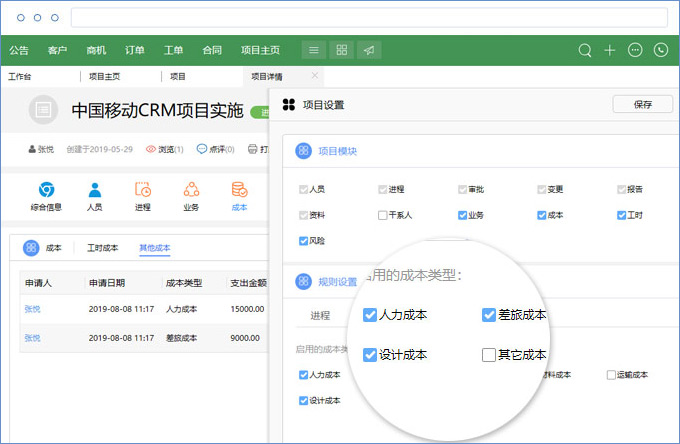Image resolution: width=680 pixels, height=444 pixels.
Task: Open the 人员 personnel icon
Action: click(94, 190)
